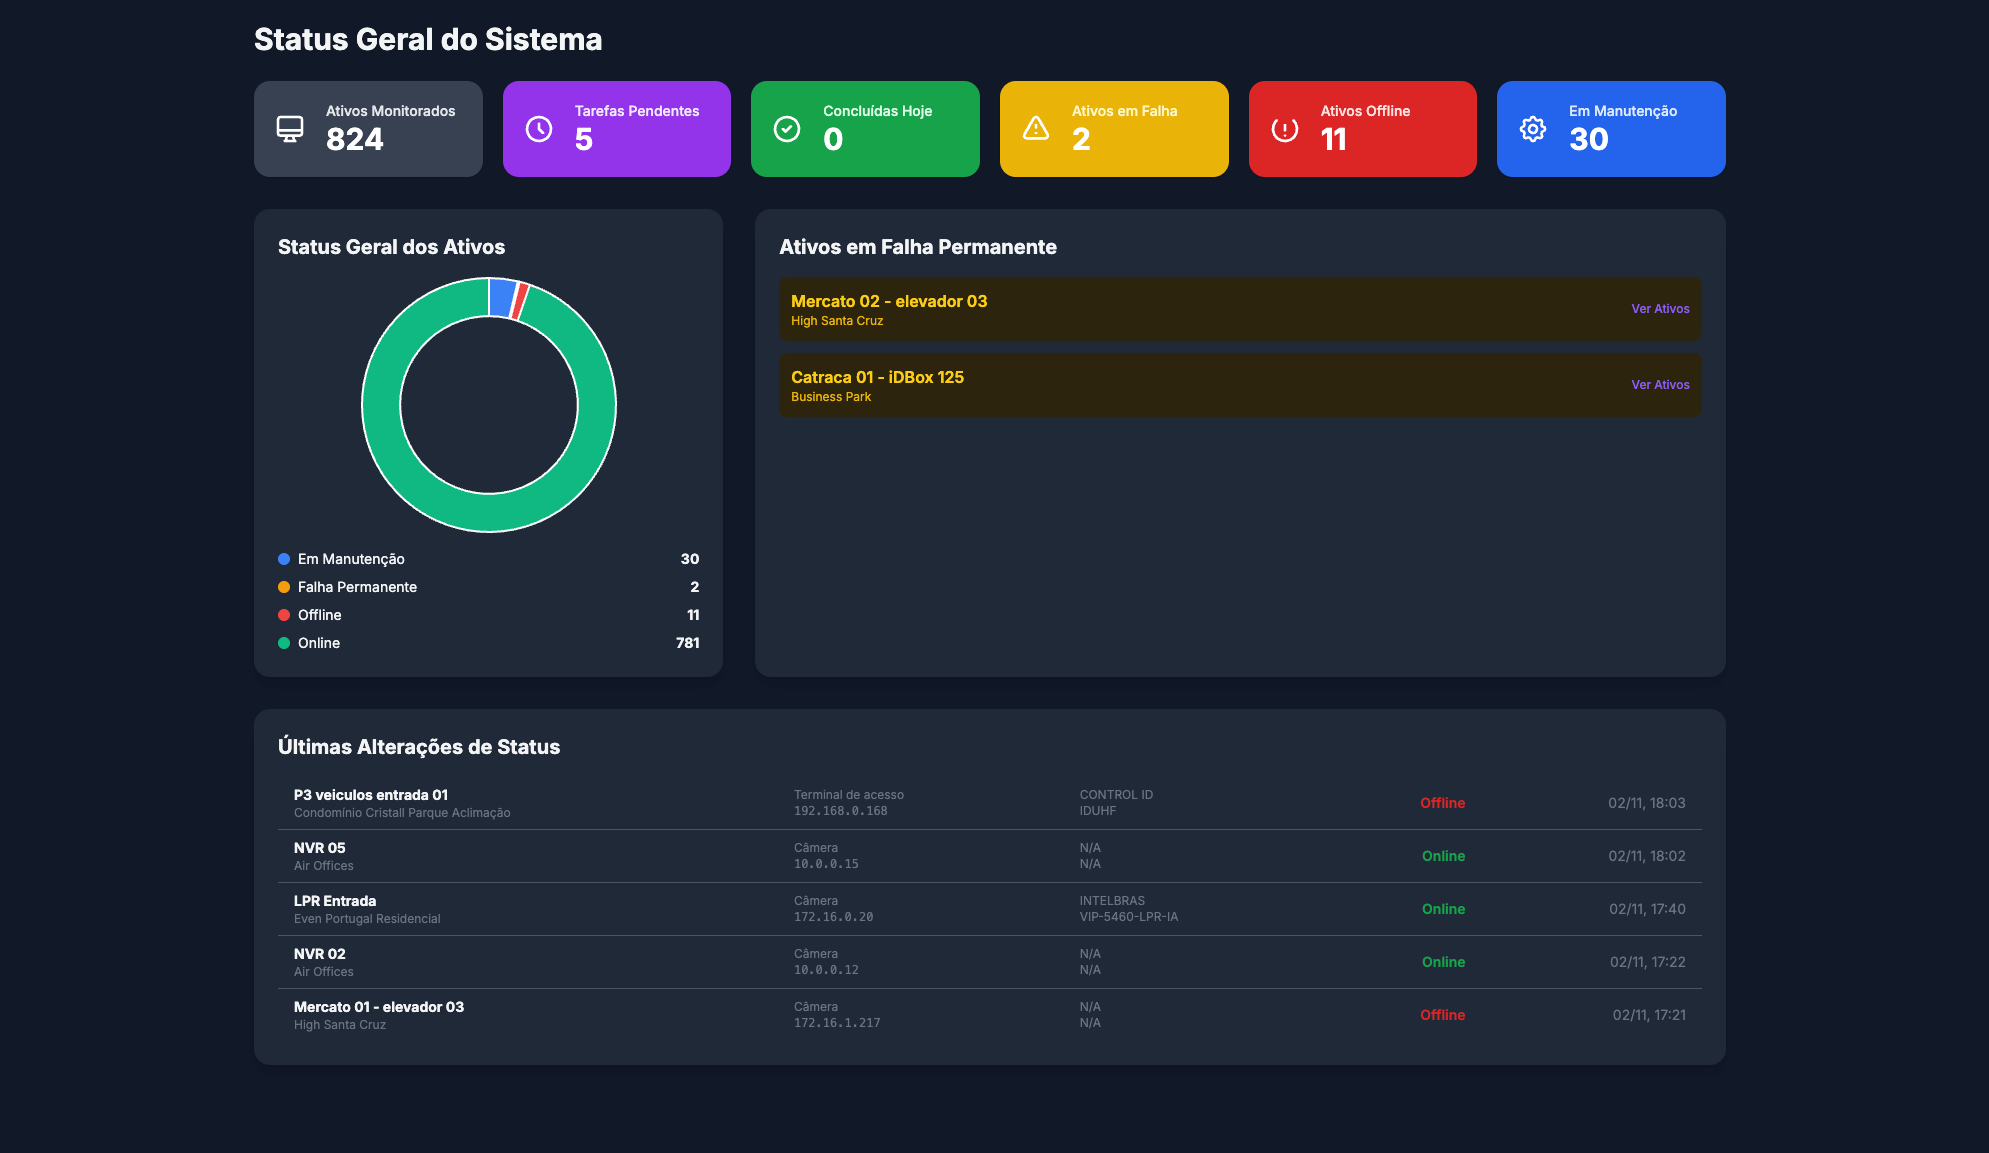This screenshot has height=1153, width=1989.
Task: Open Ver Ativos for Catraca 01 - iDBox 125
Action: pyautogui.click(x=1660, y=384)
